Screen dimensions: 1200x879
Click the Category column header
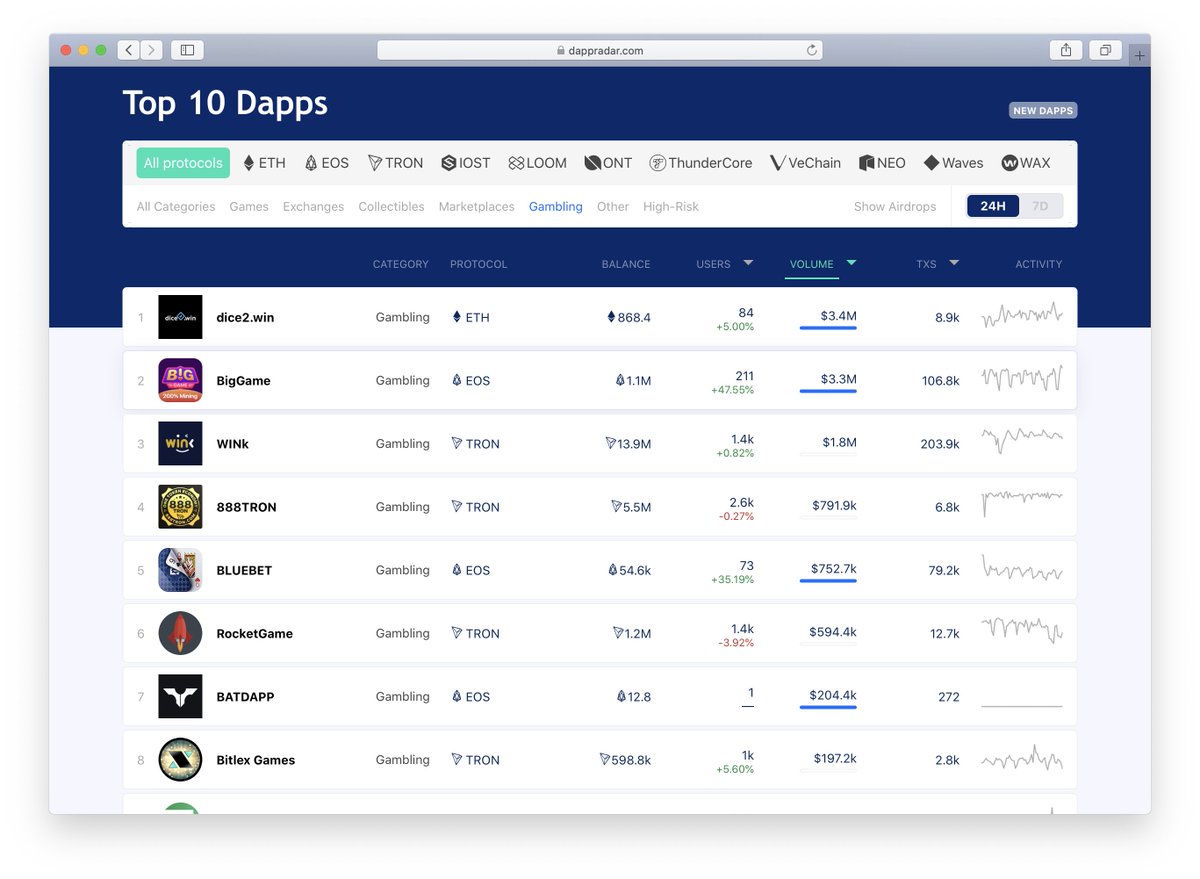[x=400, y=264]
